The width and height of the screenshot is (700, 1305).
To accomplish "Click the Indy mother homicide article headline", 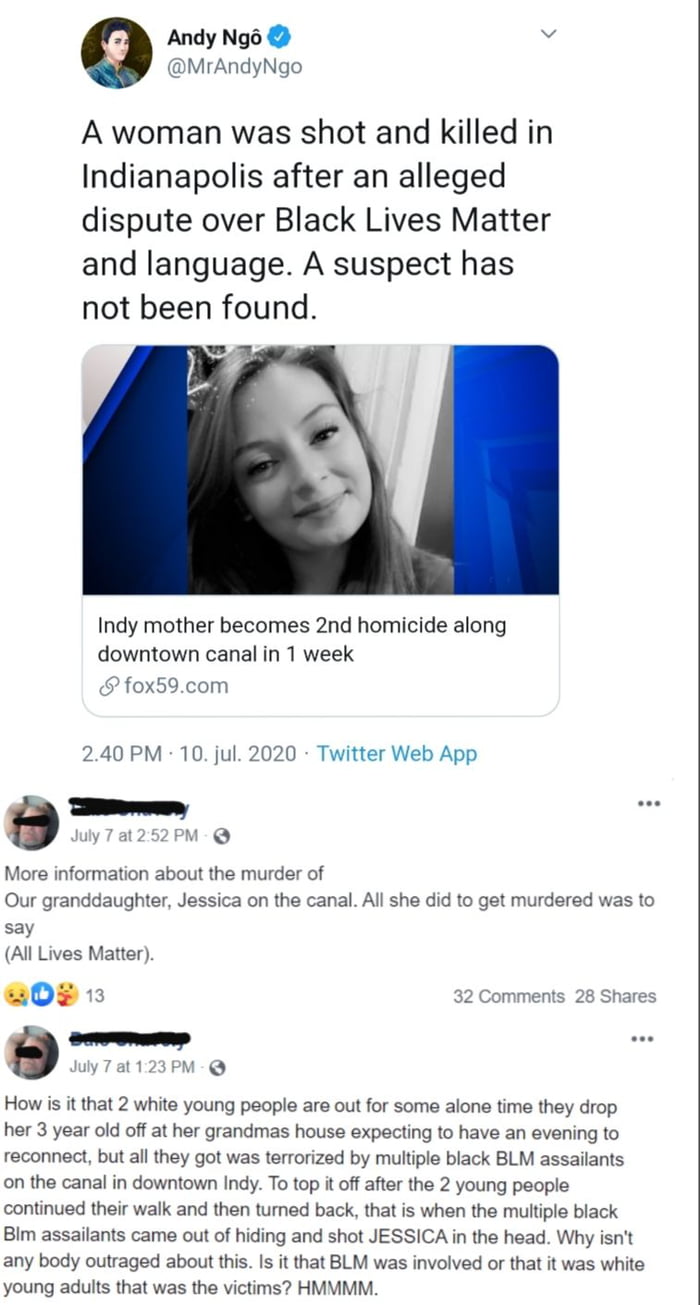I will pos(302,640).
